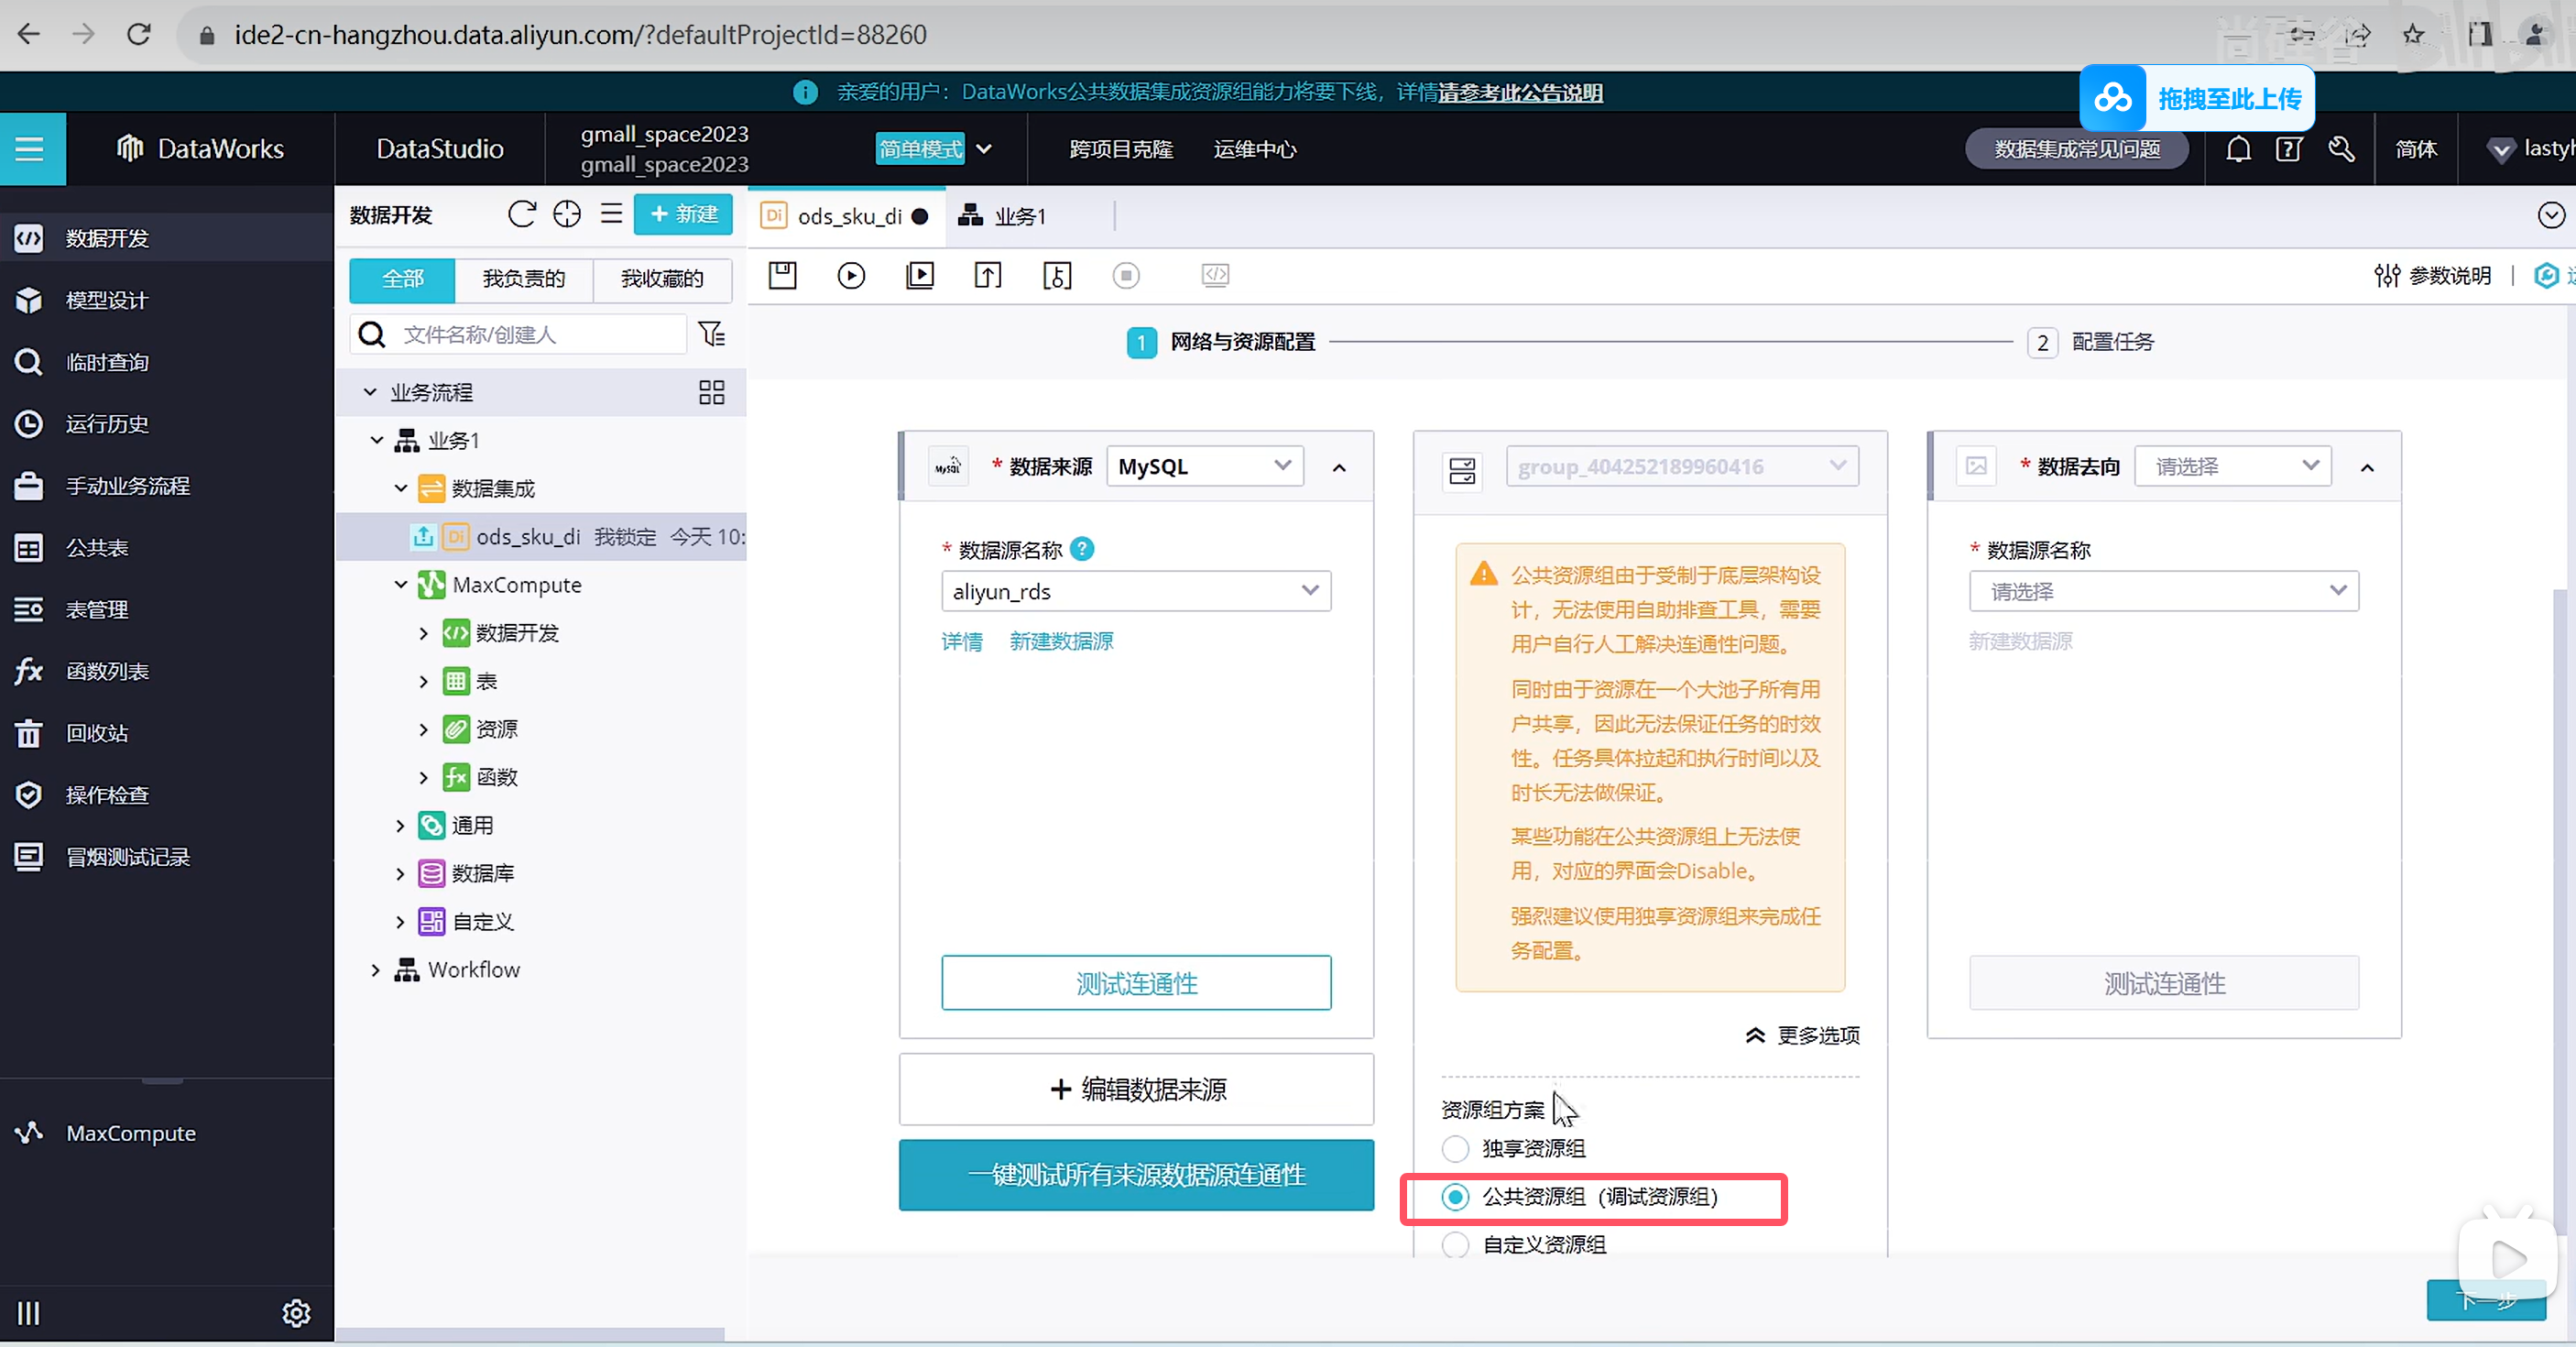Run the task with play icon

click(x=851, y=275)
